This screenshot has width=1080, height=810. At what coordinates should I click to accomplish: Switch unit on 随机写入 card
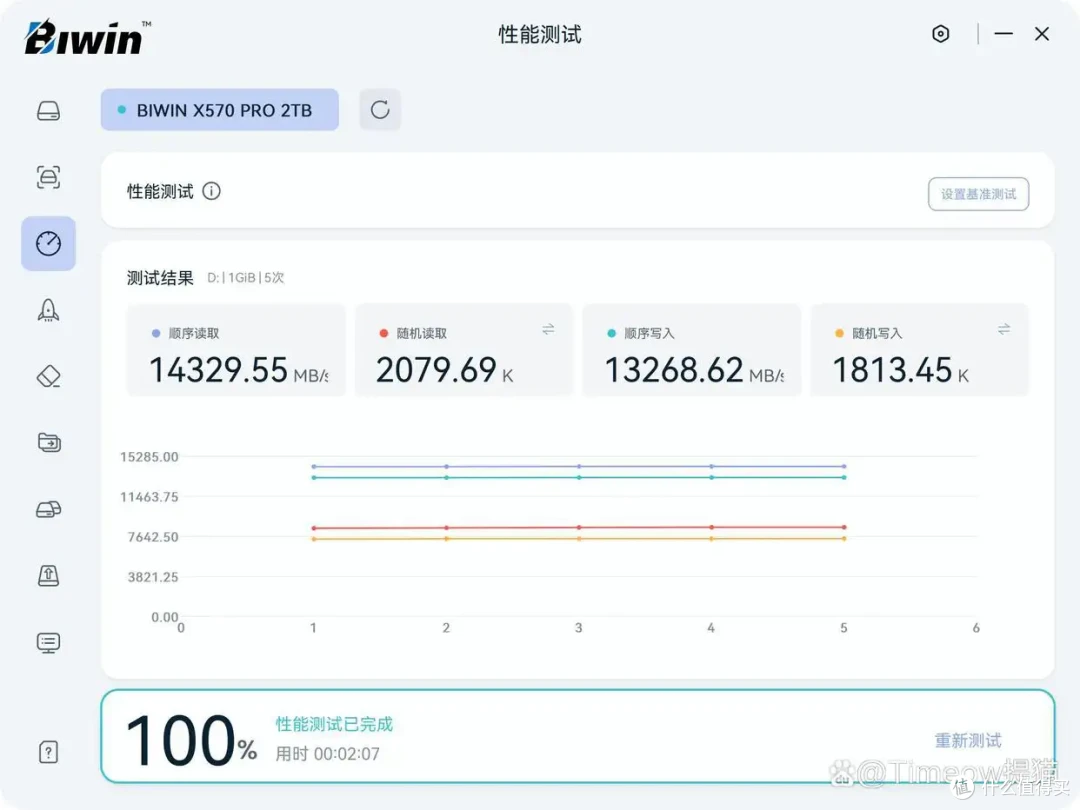[1004, 329]
